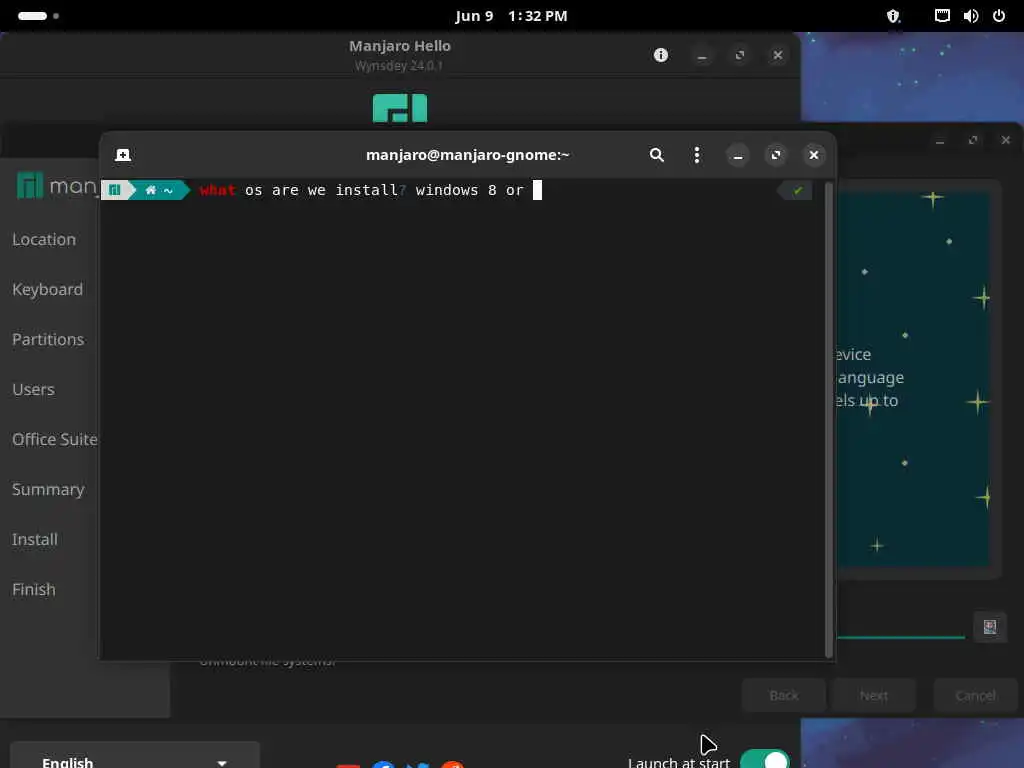Click the terminal's vertical scrollbar
1024x768 pixels.
pyautogui.click(x=829, y=419)
